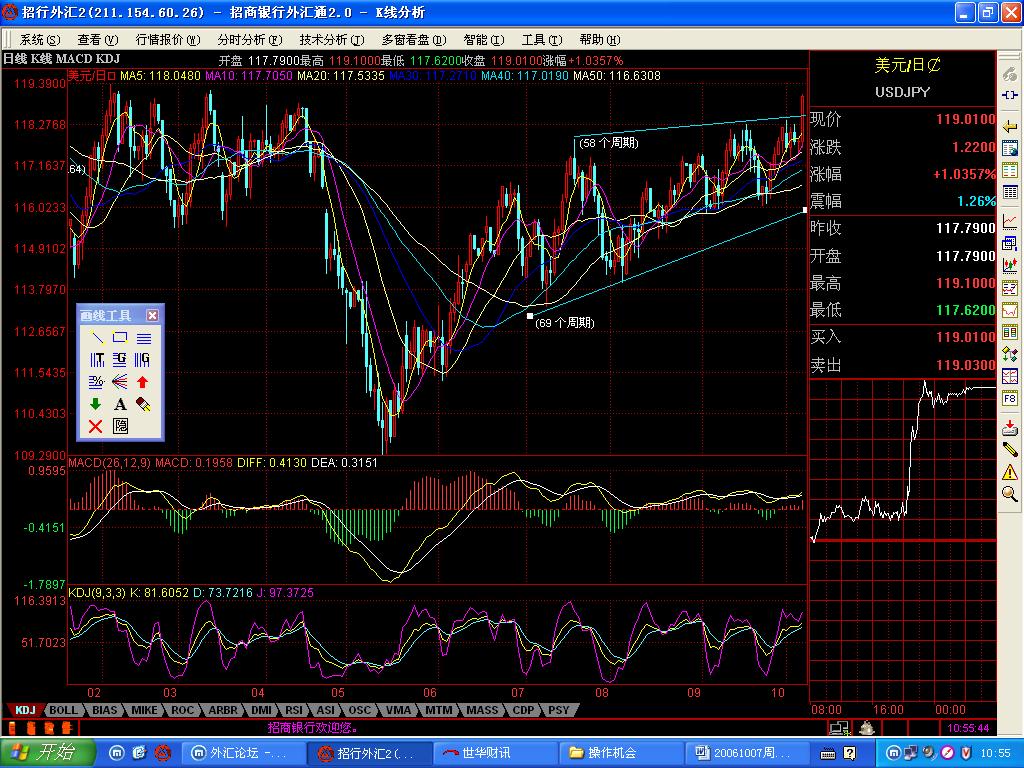Pick the green down arrow marker tool

97,404
